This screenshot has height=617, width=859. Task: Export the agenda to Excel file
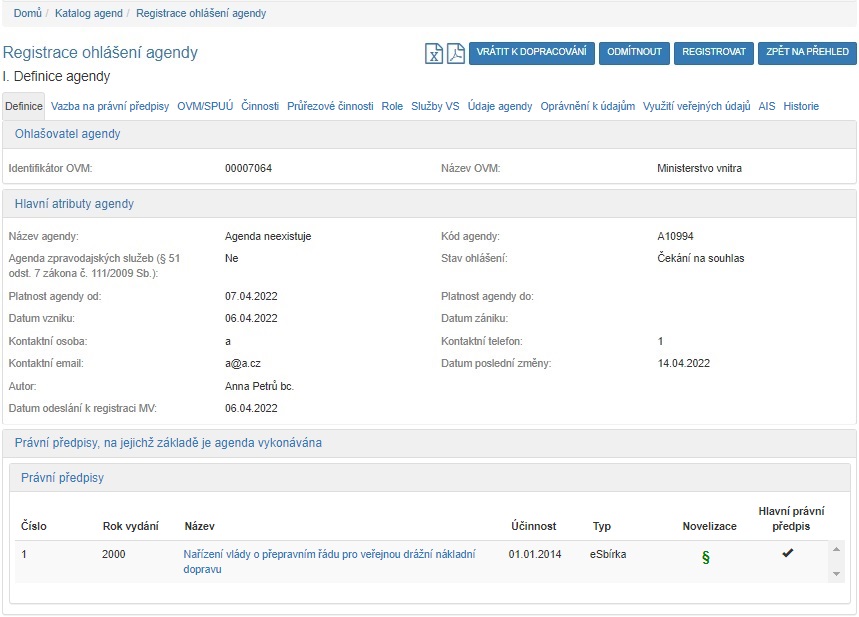[x=434, y=53]
